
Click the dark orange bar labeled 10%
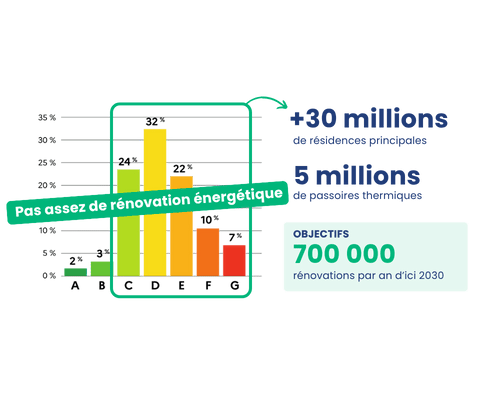pyautogui.click(x=208, y=252)
